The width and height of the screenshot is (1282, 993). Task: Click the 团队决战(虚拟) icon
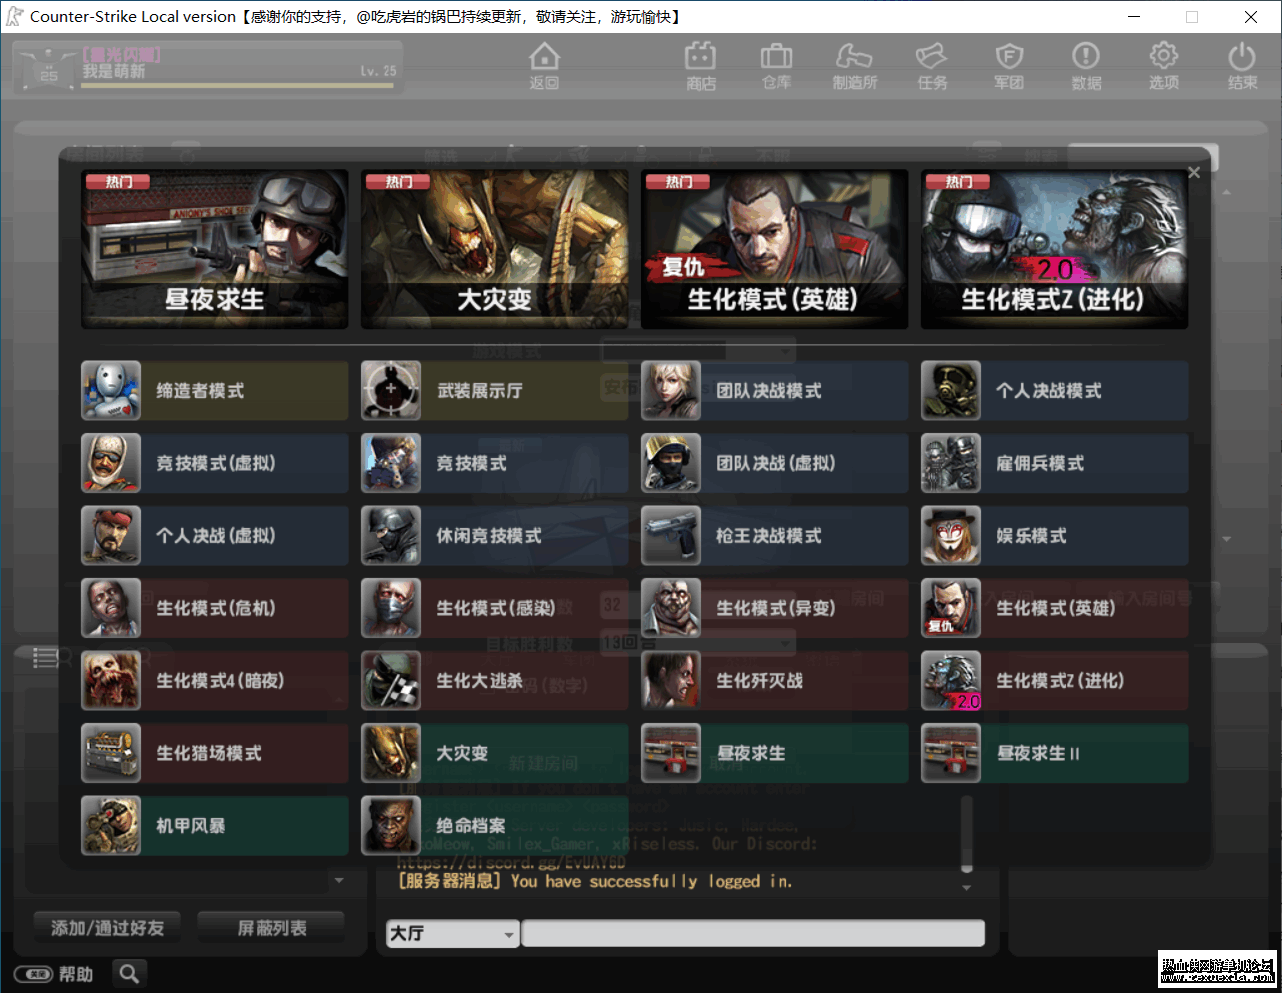(671, 463)
